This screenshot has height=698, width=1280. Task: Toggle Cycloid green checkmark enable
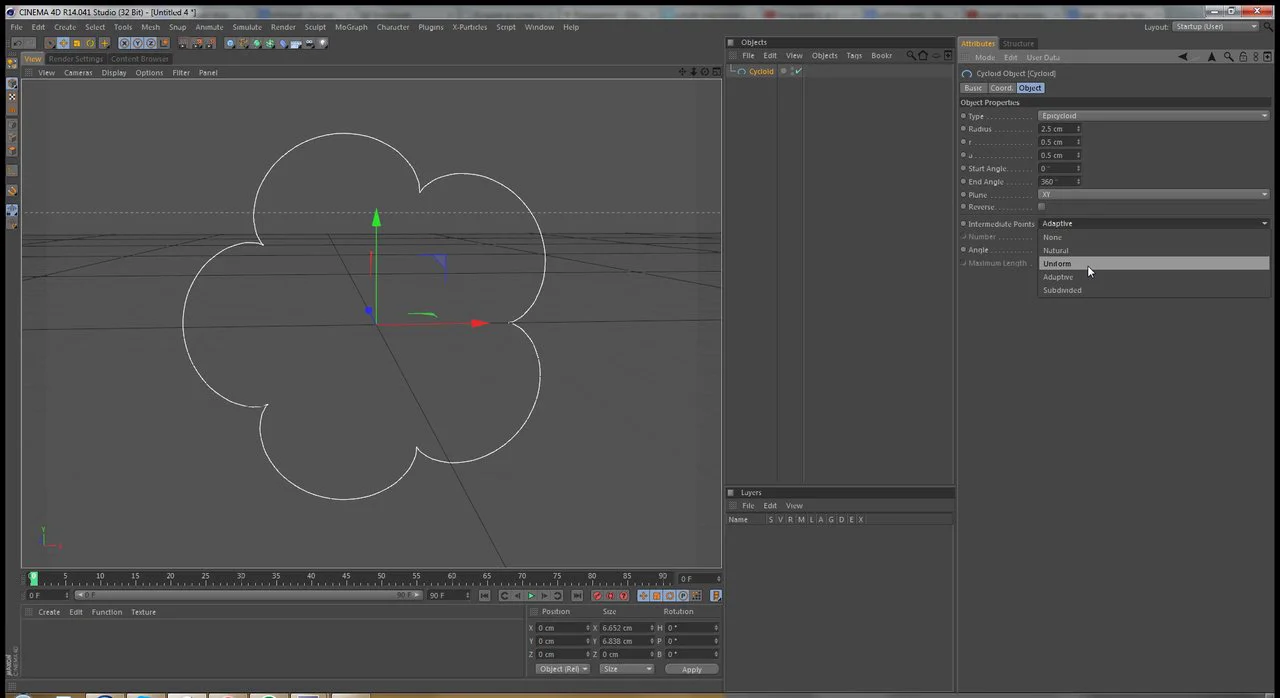[798, 71]
